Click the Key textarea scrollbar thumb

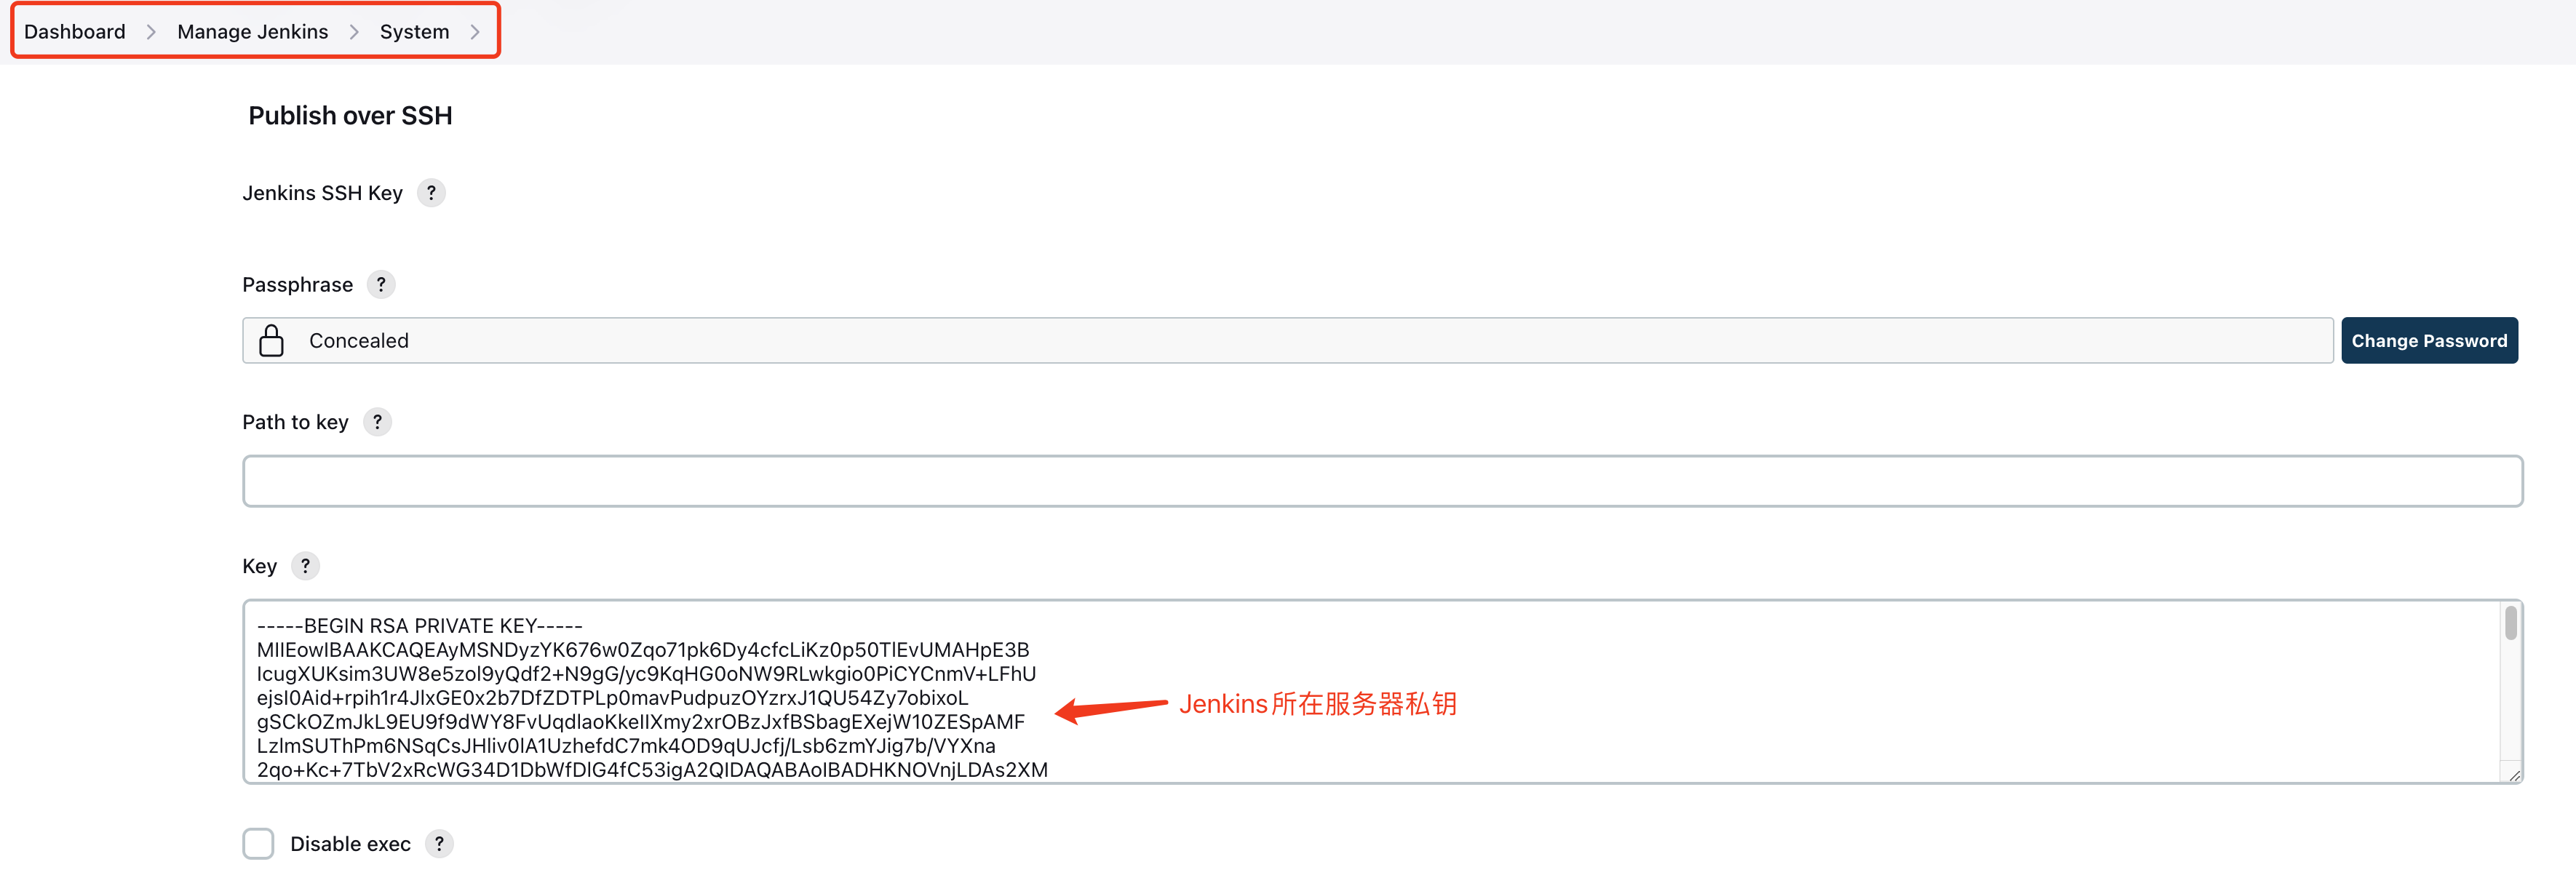[x=2510, y=623]
